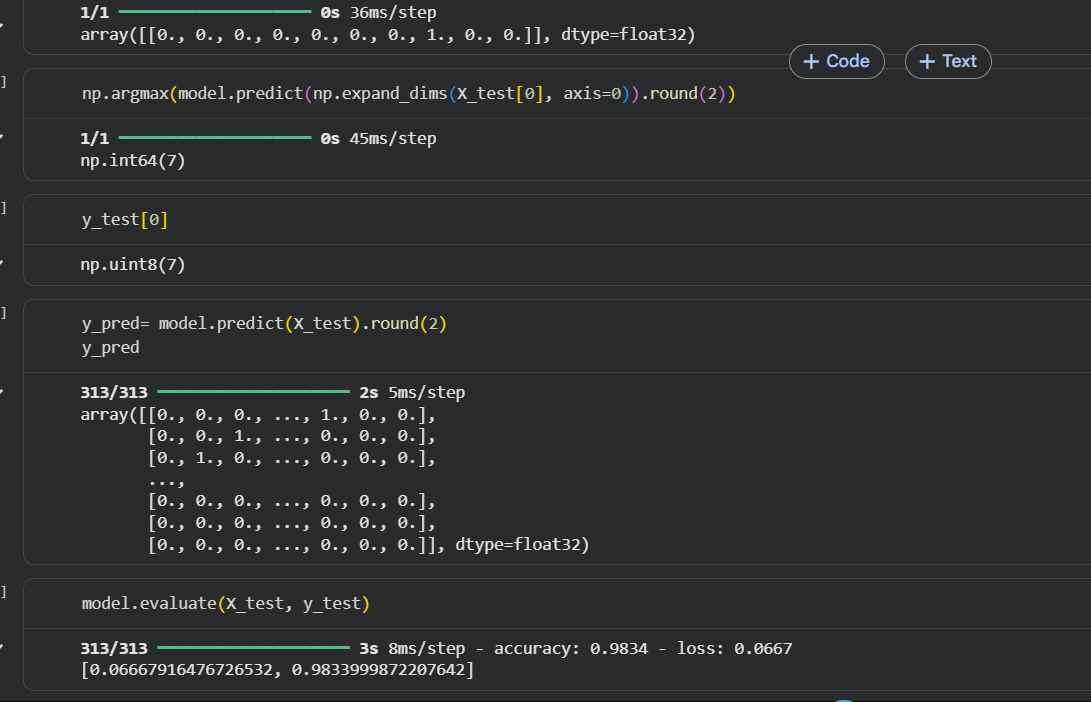Select the 0s 45ms/step timing text
Screen dimensions: 1091x702
[379, 138]
